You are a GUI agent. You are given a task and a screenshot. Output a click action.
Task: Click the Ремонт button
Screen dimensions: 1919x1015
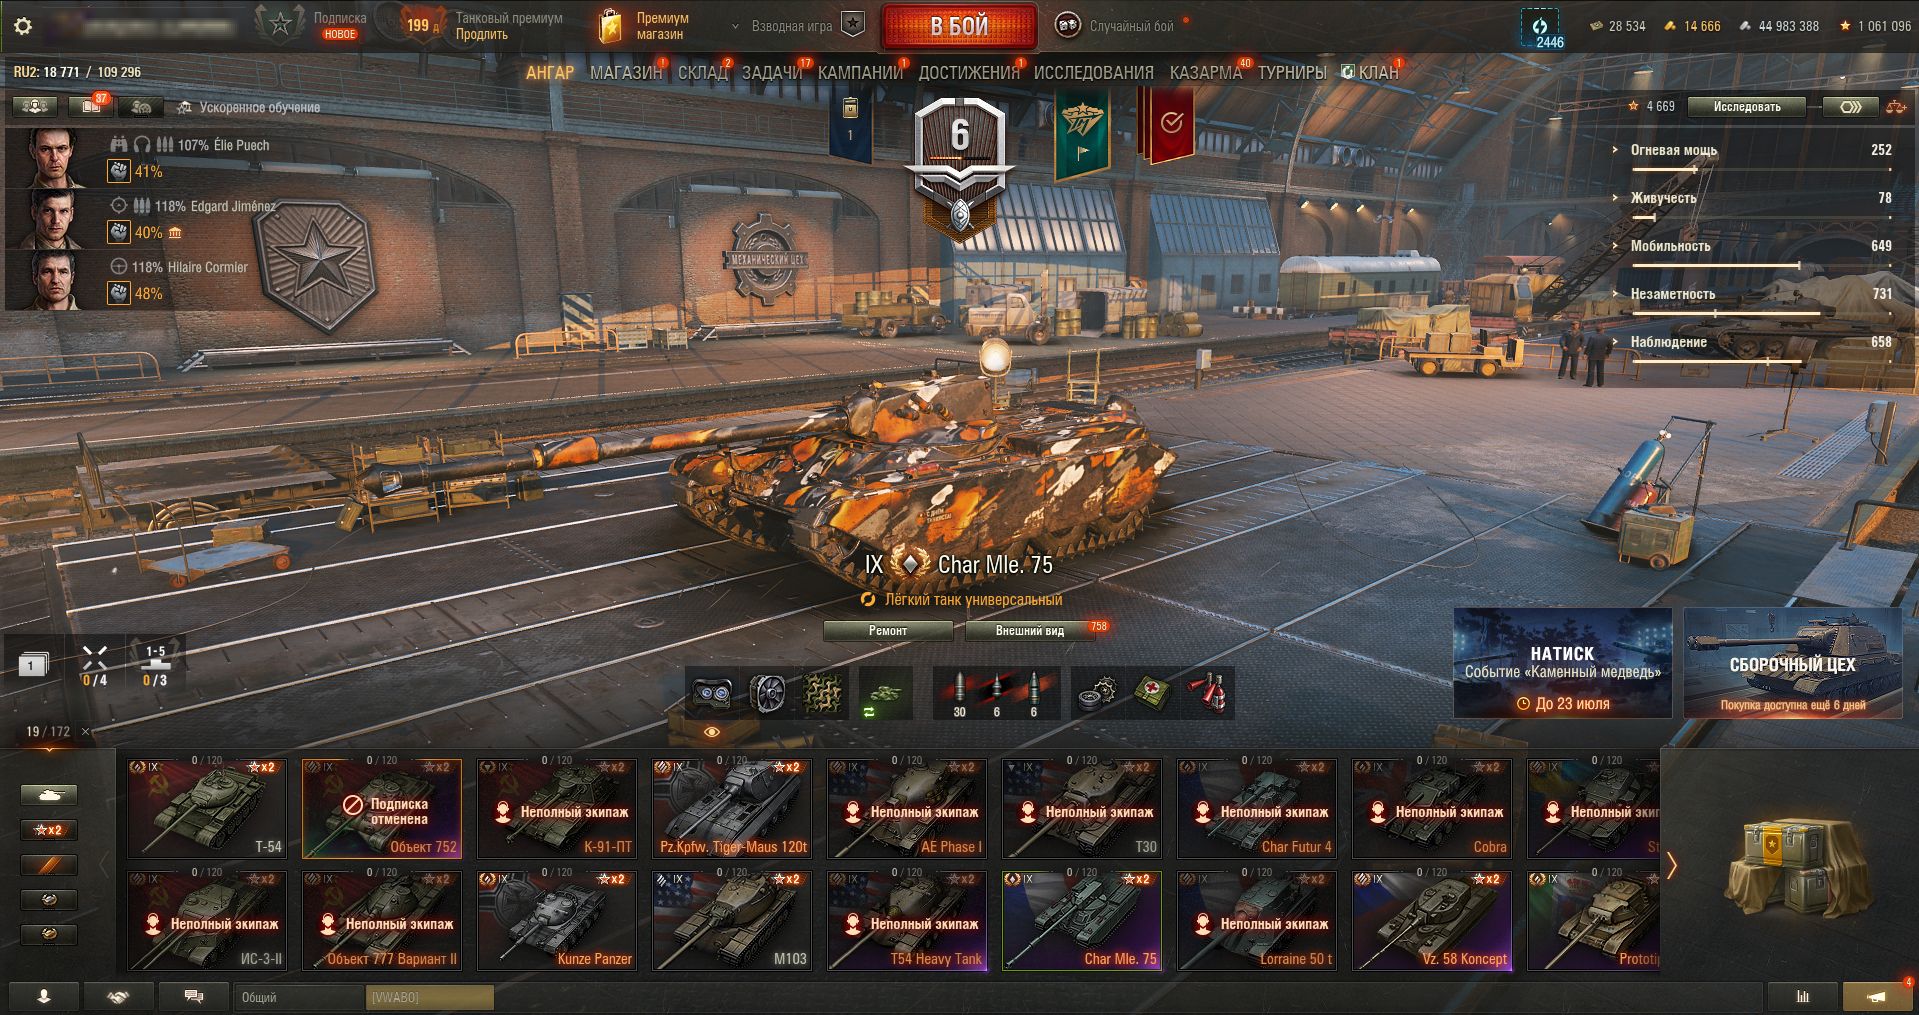pos(888,630)
